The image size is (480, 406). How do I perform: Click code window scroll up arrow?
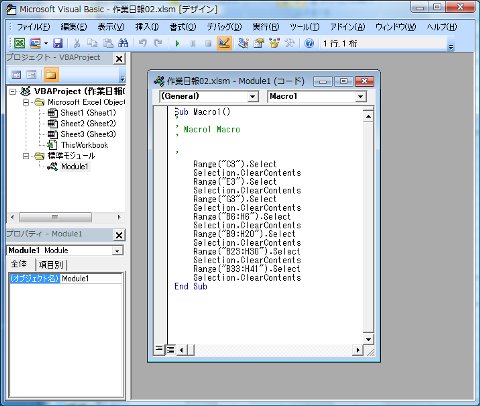368,116
